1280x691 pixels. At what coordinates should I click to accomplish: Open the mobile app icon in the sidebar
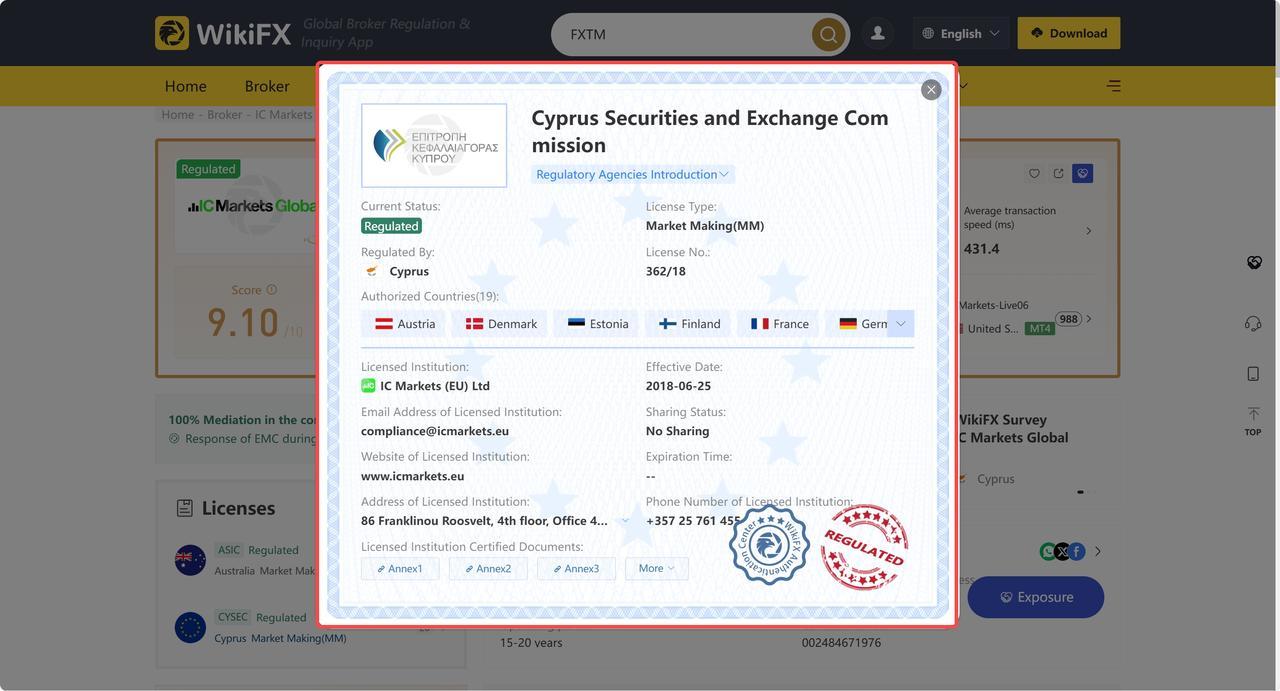(x=1253, y=373)
